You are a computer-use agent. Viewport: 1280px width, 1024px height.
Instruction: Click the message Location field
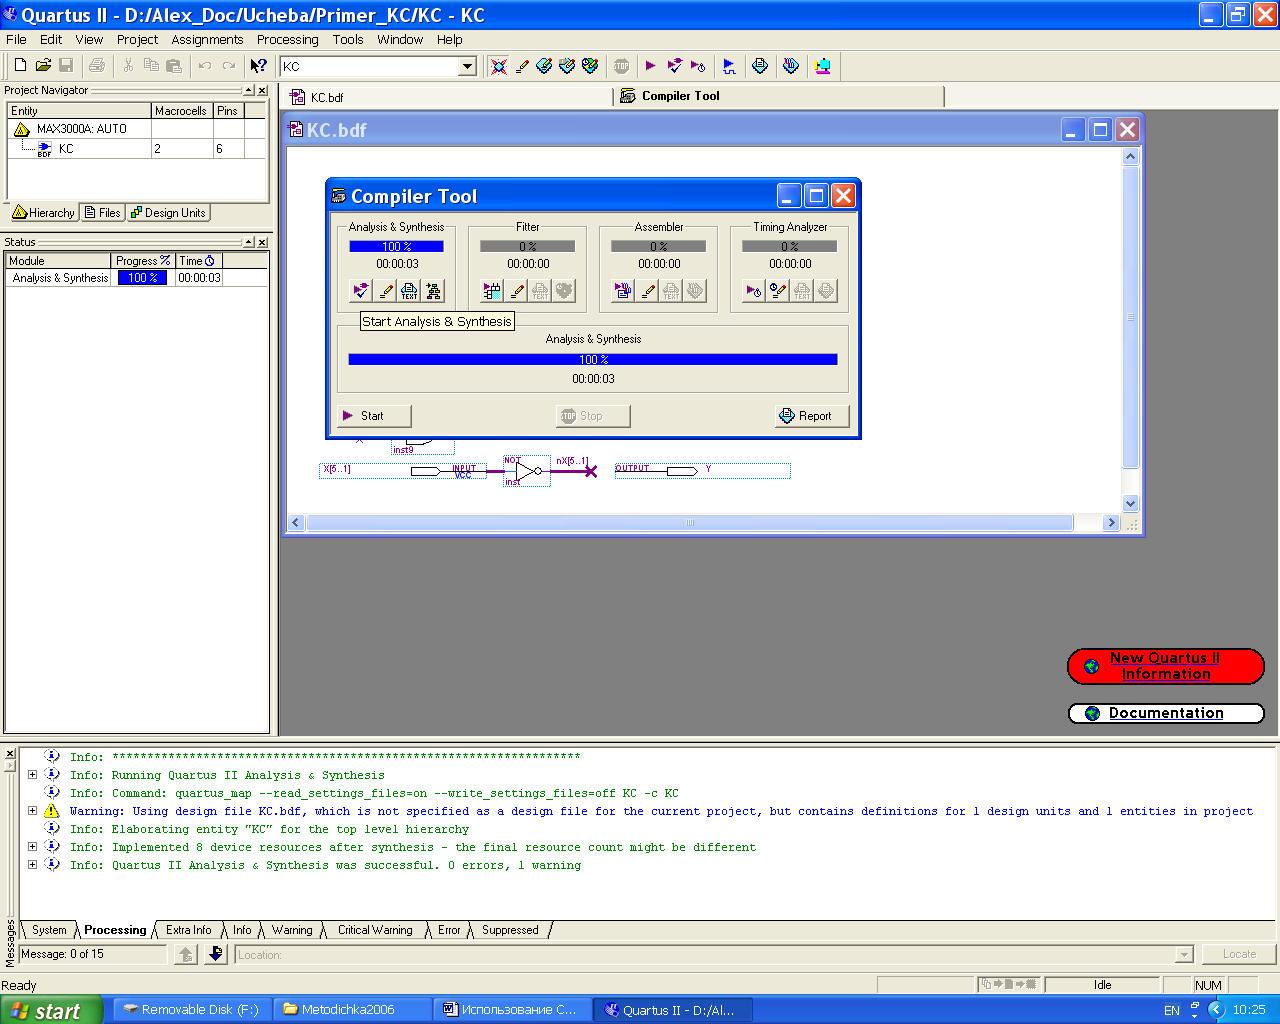coord(714,955)
